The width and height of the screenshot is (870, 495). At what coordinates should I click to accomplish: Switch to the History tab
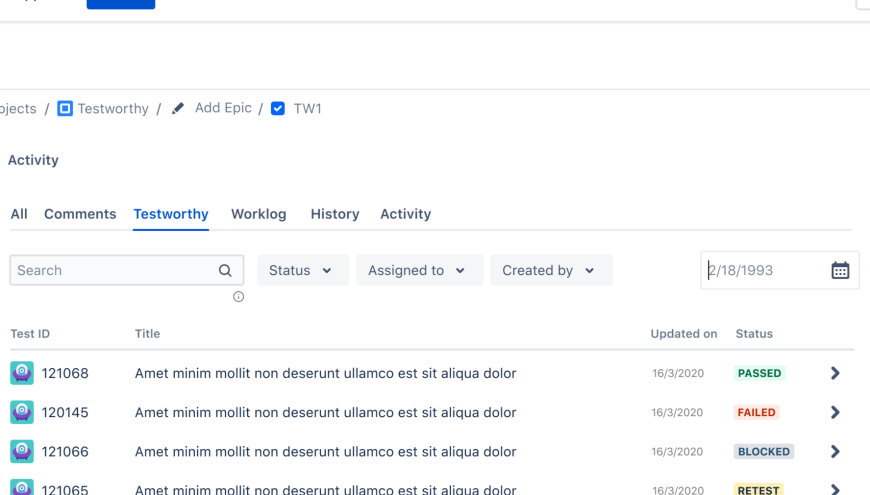click(x=334, y=214)
